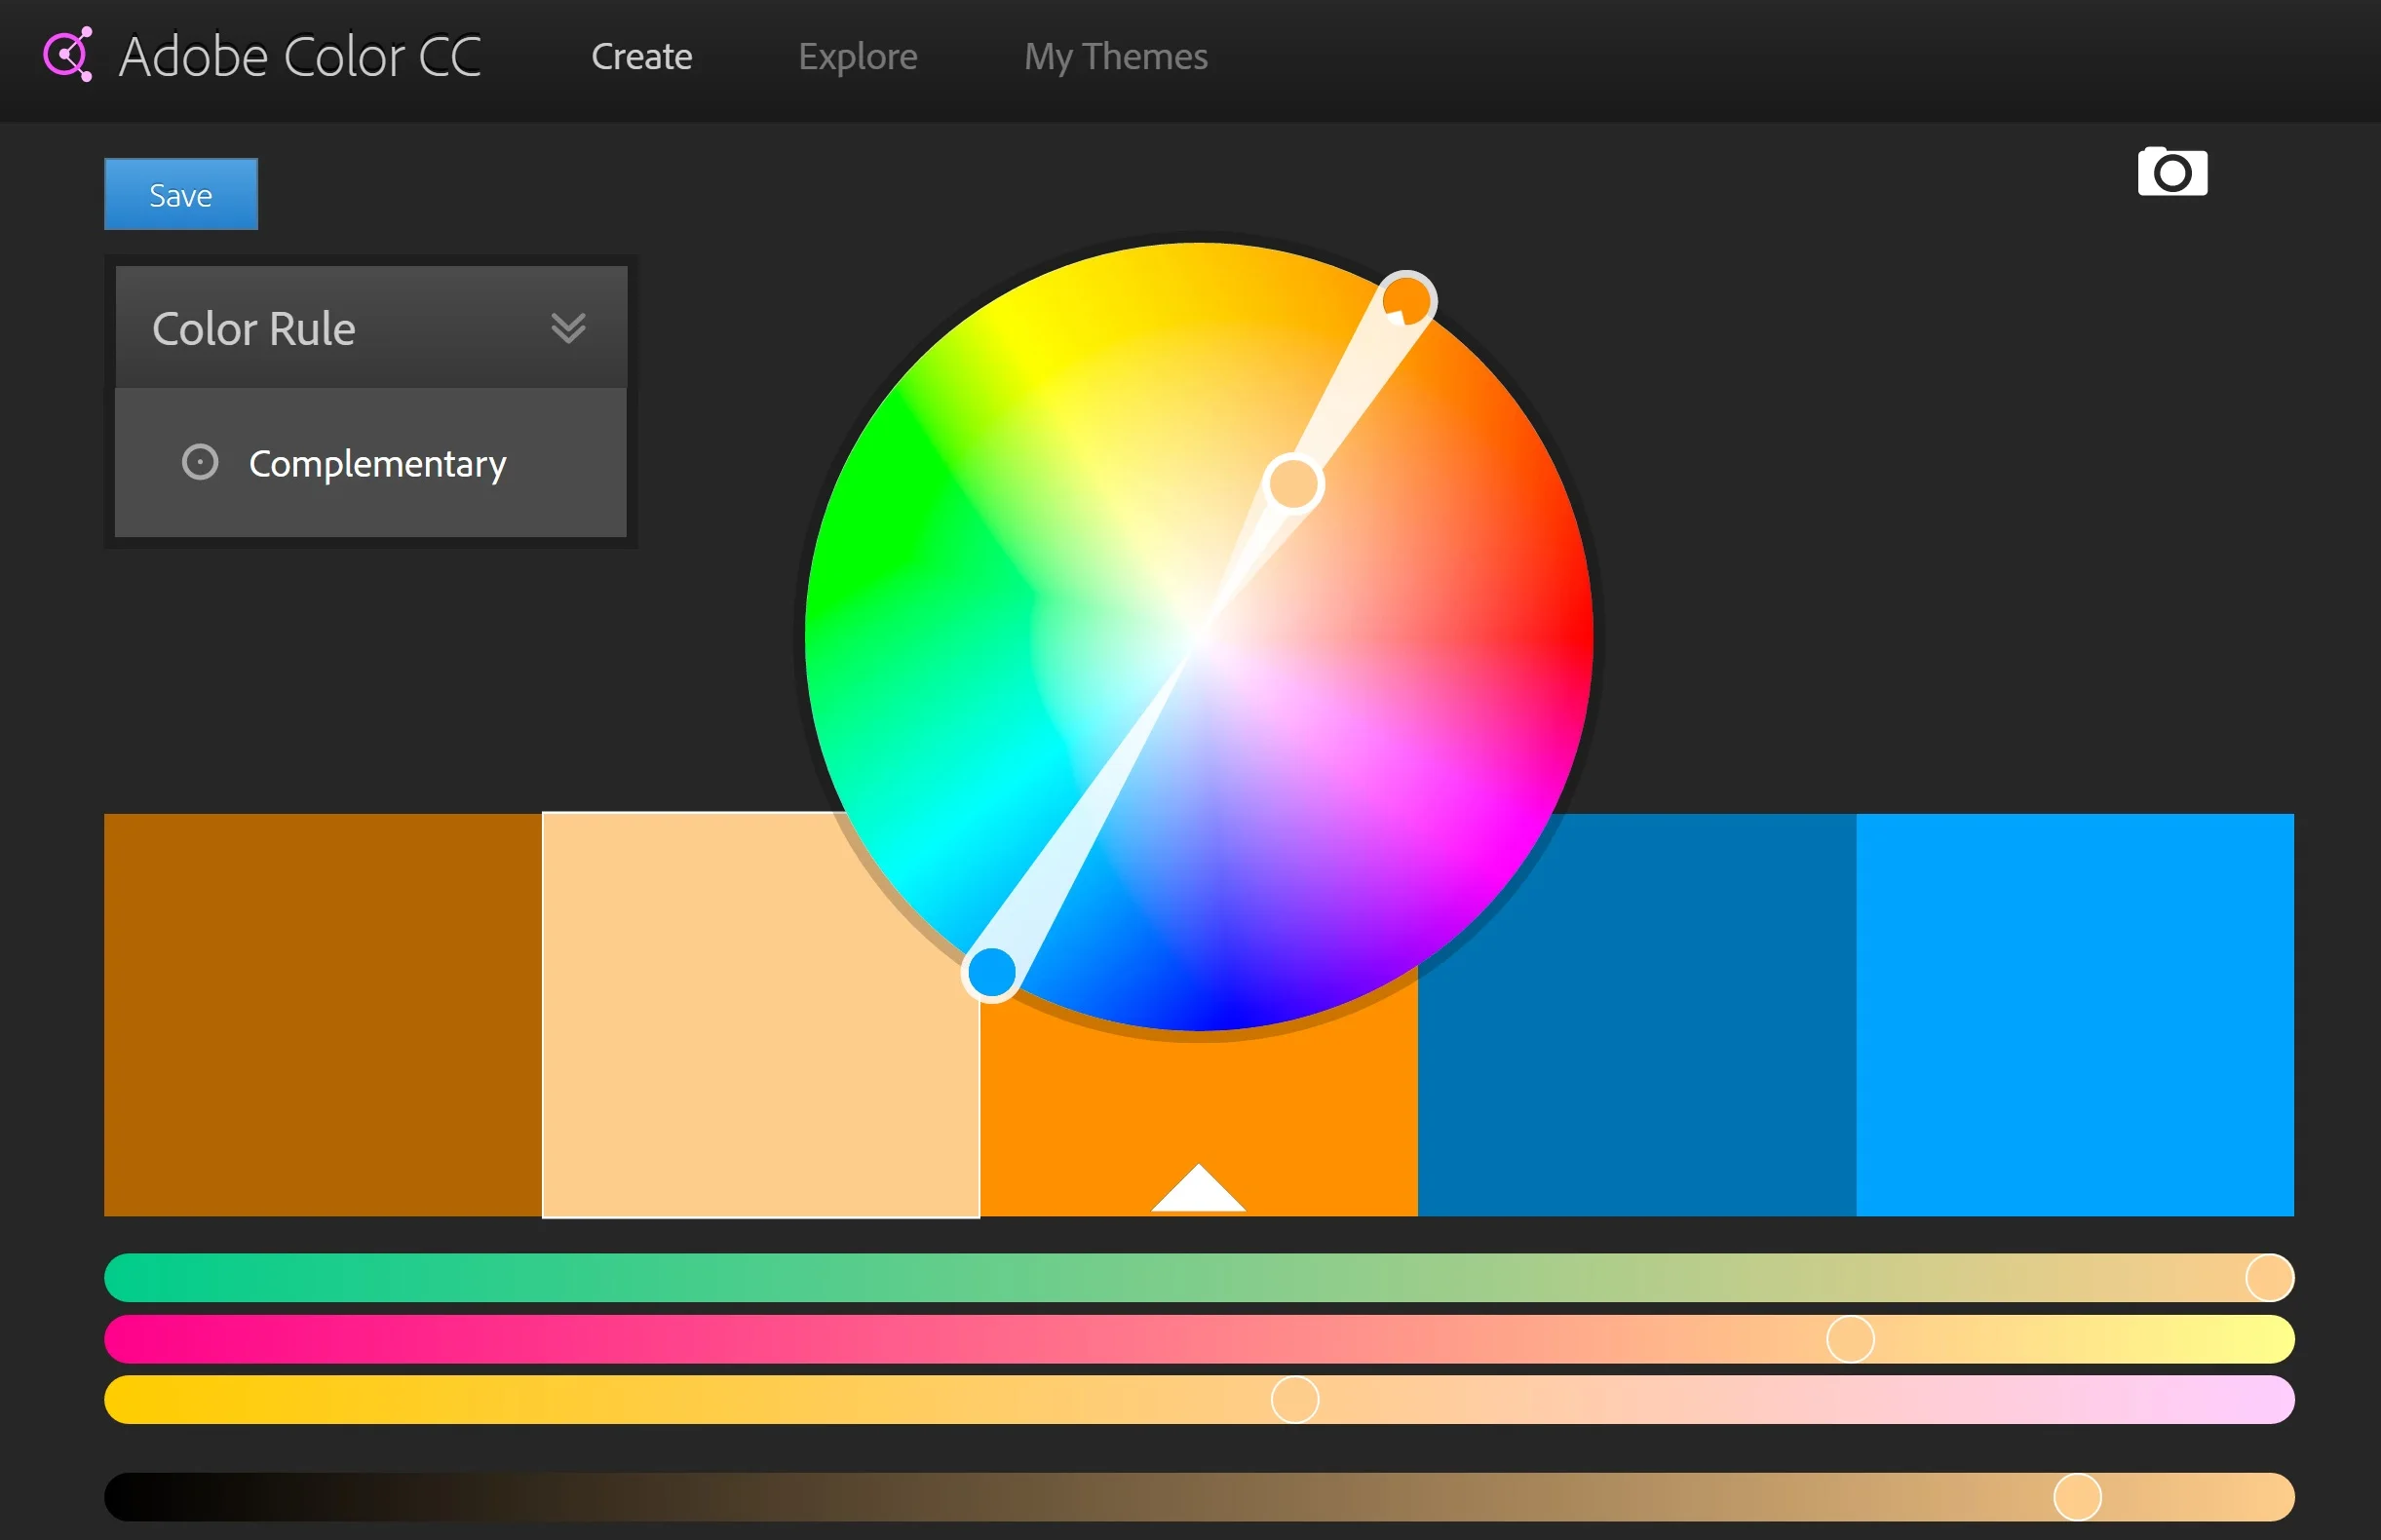Click the Adobe Color CC logo icon
This screenshot has height=1540, width=2381.
coord(68,55)
